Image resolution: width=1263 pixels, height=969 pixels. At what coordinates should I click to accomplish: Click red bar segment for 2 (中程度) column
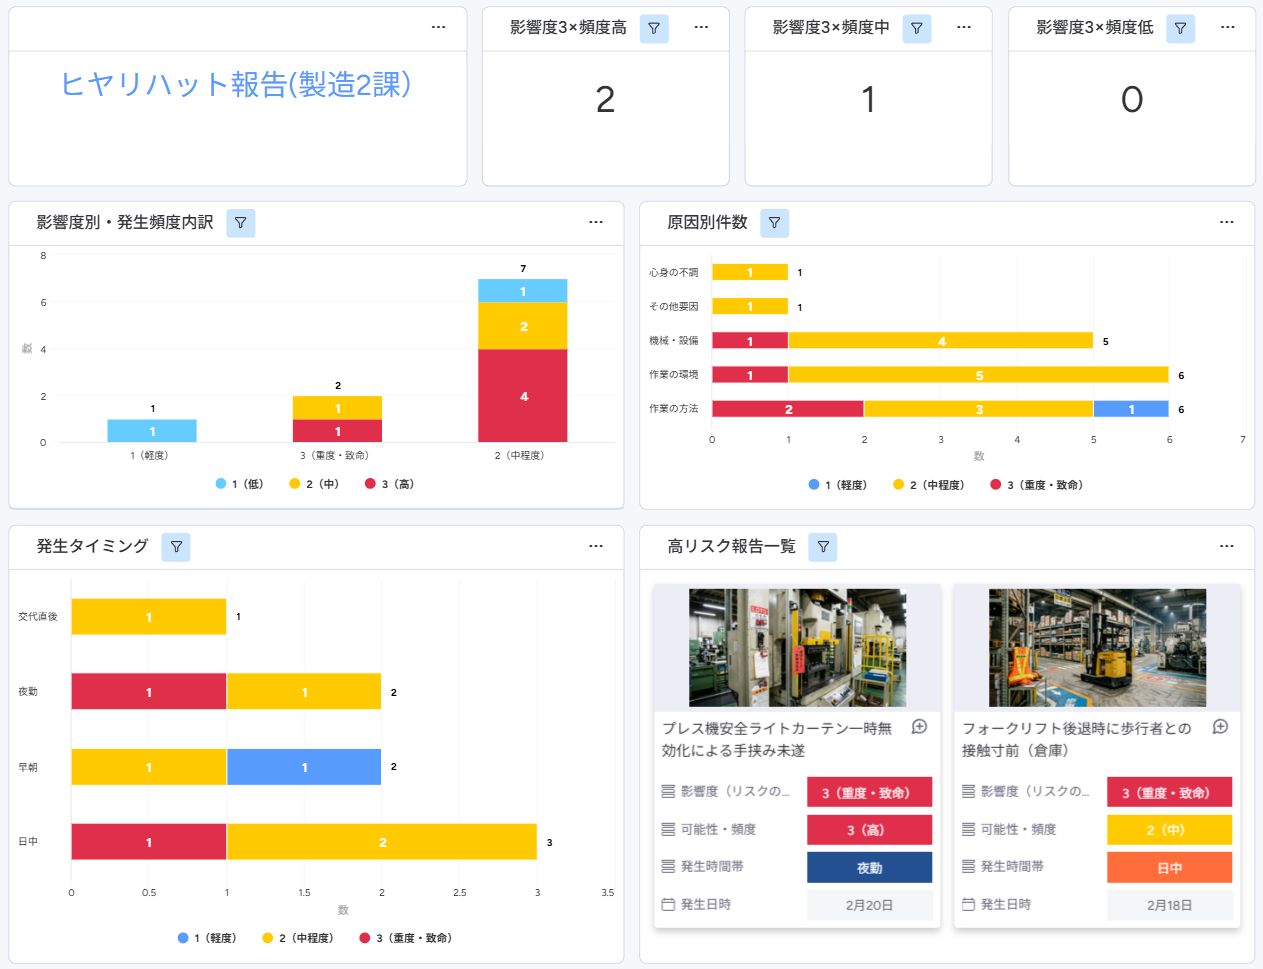click(x=522, y=396)
